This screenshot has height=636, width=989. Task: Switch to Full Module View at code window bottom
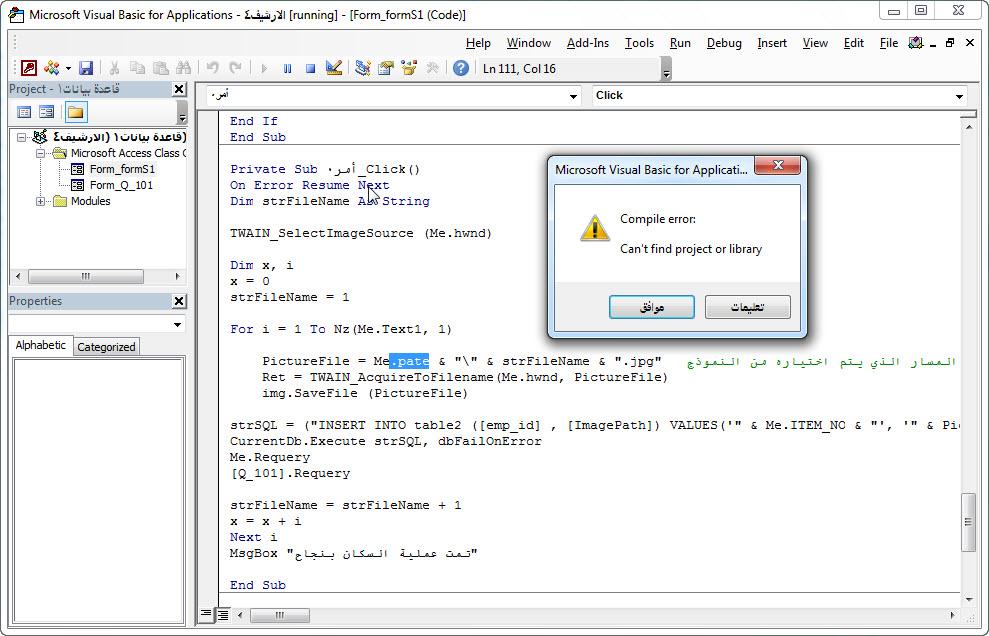[x=222, y=614]
